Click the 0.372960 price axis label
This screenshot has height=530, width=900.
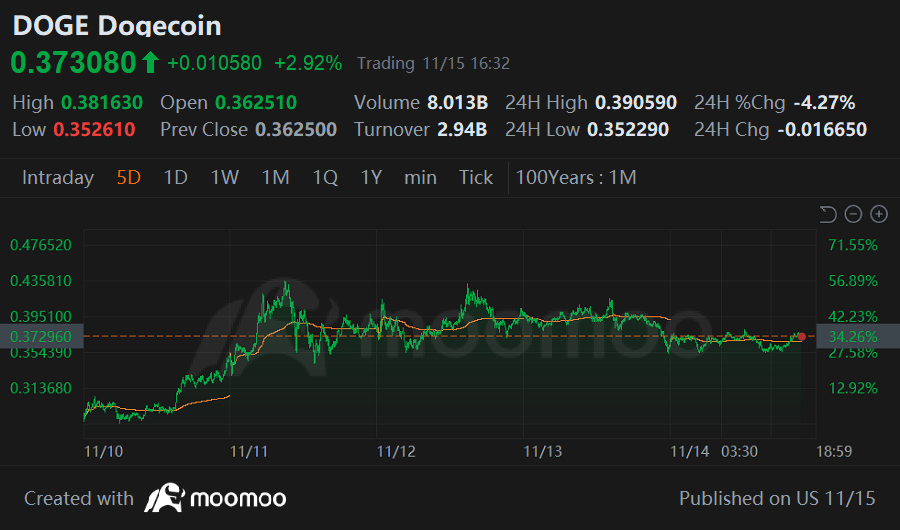(x=41, y=336)
